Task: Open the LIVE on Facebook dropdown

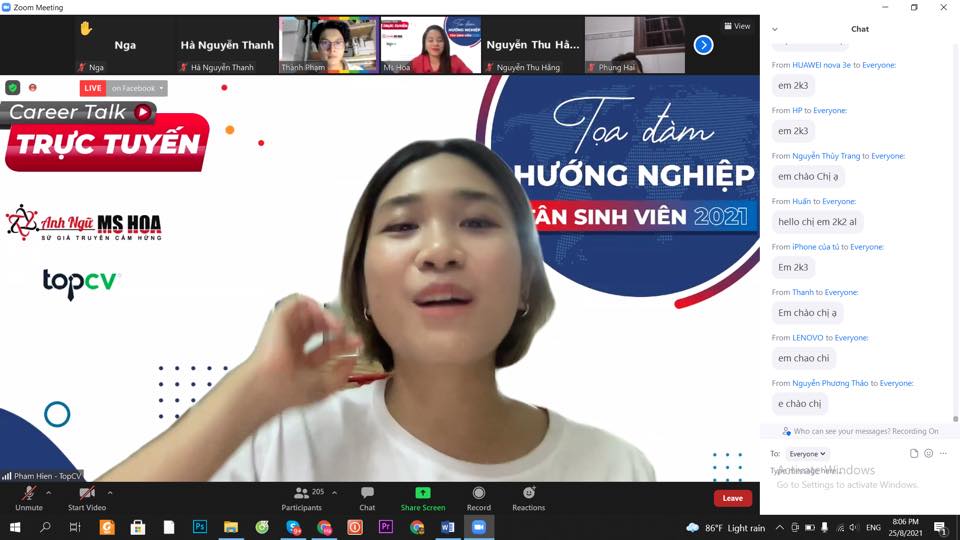Action: 137,88
